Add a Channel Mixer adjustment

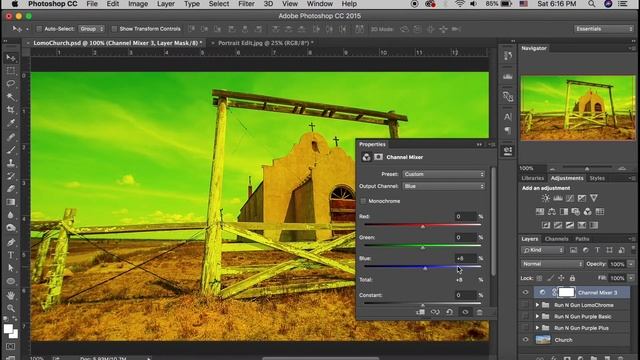pyautogui.click(x=587, y=211)
